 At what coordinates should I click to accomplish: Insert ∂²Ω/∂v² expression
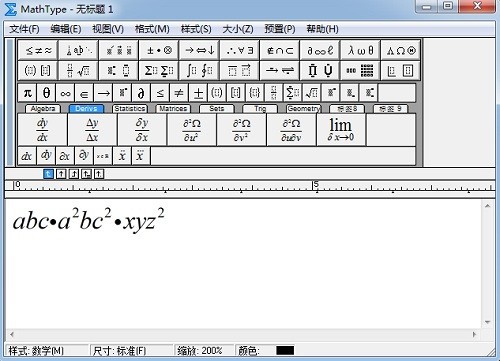click(241, 130)
